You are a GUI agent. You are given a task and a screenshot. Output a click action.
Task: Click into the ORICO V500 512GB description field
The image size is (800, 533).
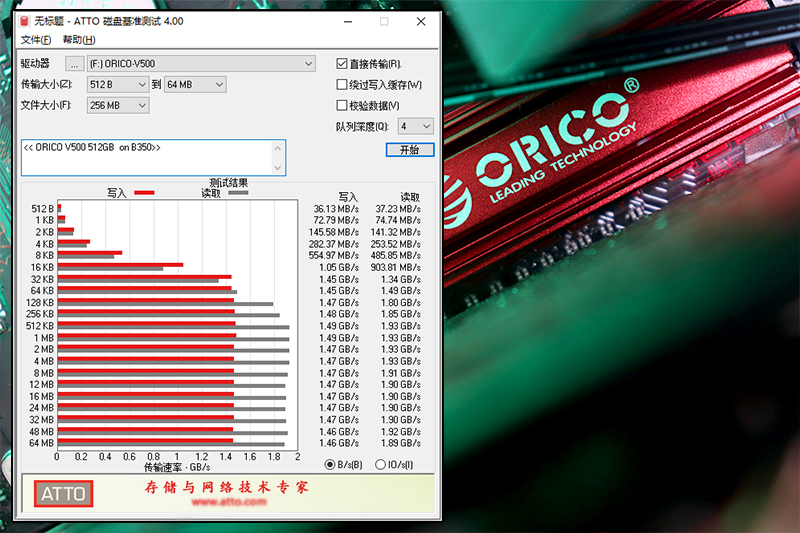tap(147, 158)
